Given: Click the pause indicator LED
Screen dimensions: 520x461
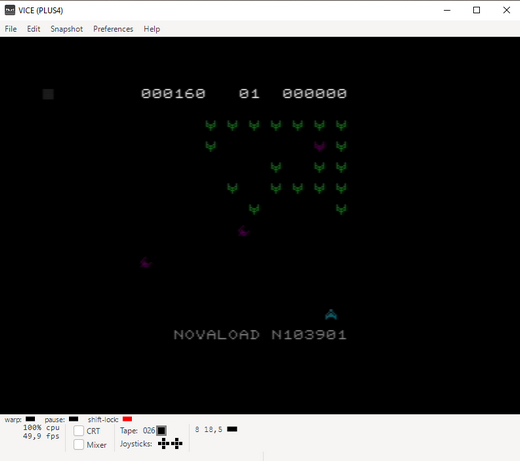Looking at the screenshot, I should click(x=73, y=419).
